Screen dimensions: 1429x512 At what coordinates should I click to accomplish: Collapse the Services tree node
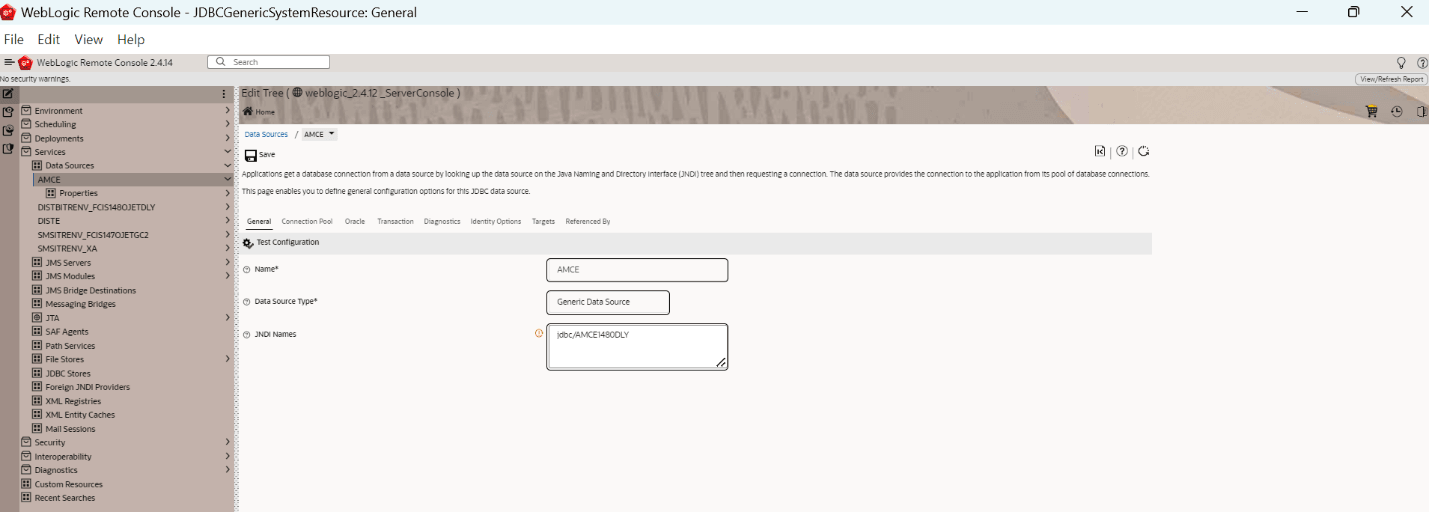point(228,152)
